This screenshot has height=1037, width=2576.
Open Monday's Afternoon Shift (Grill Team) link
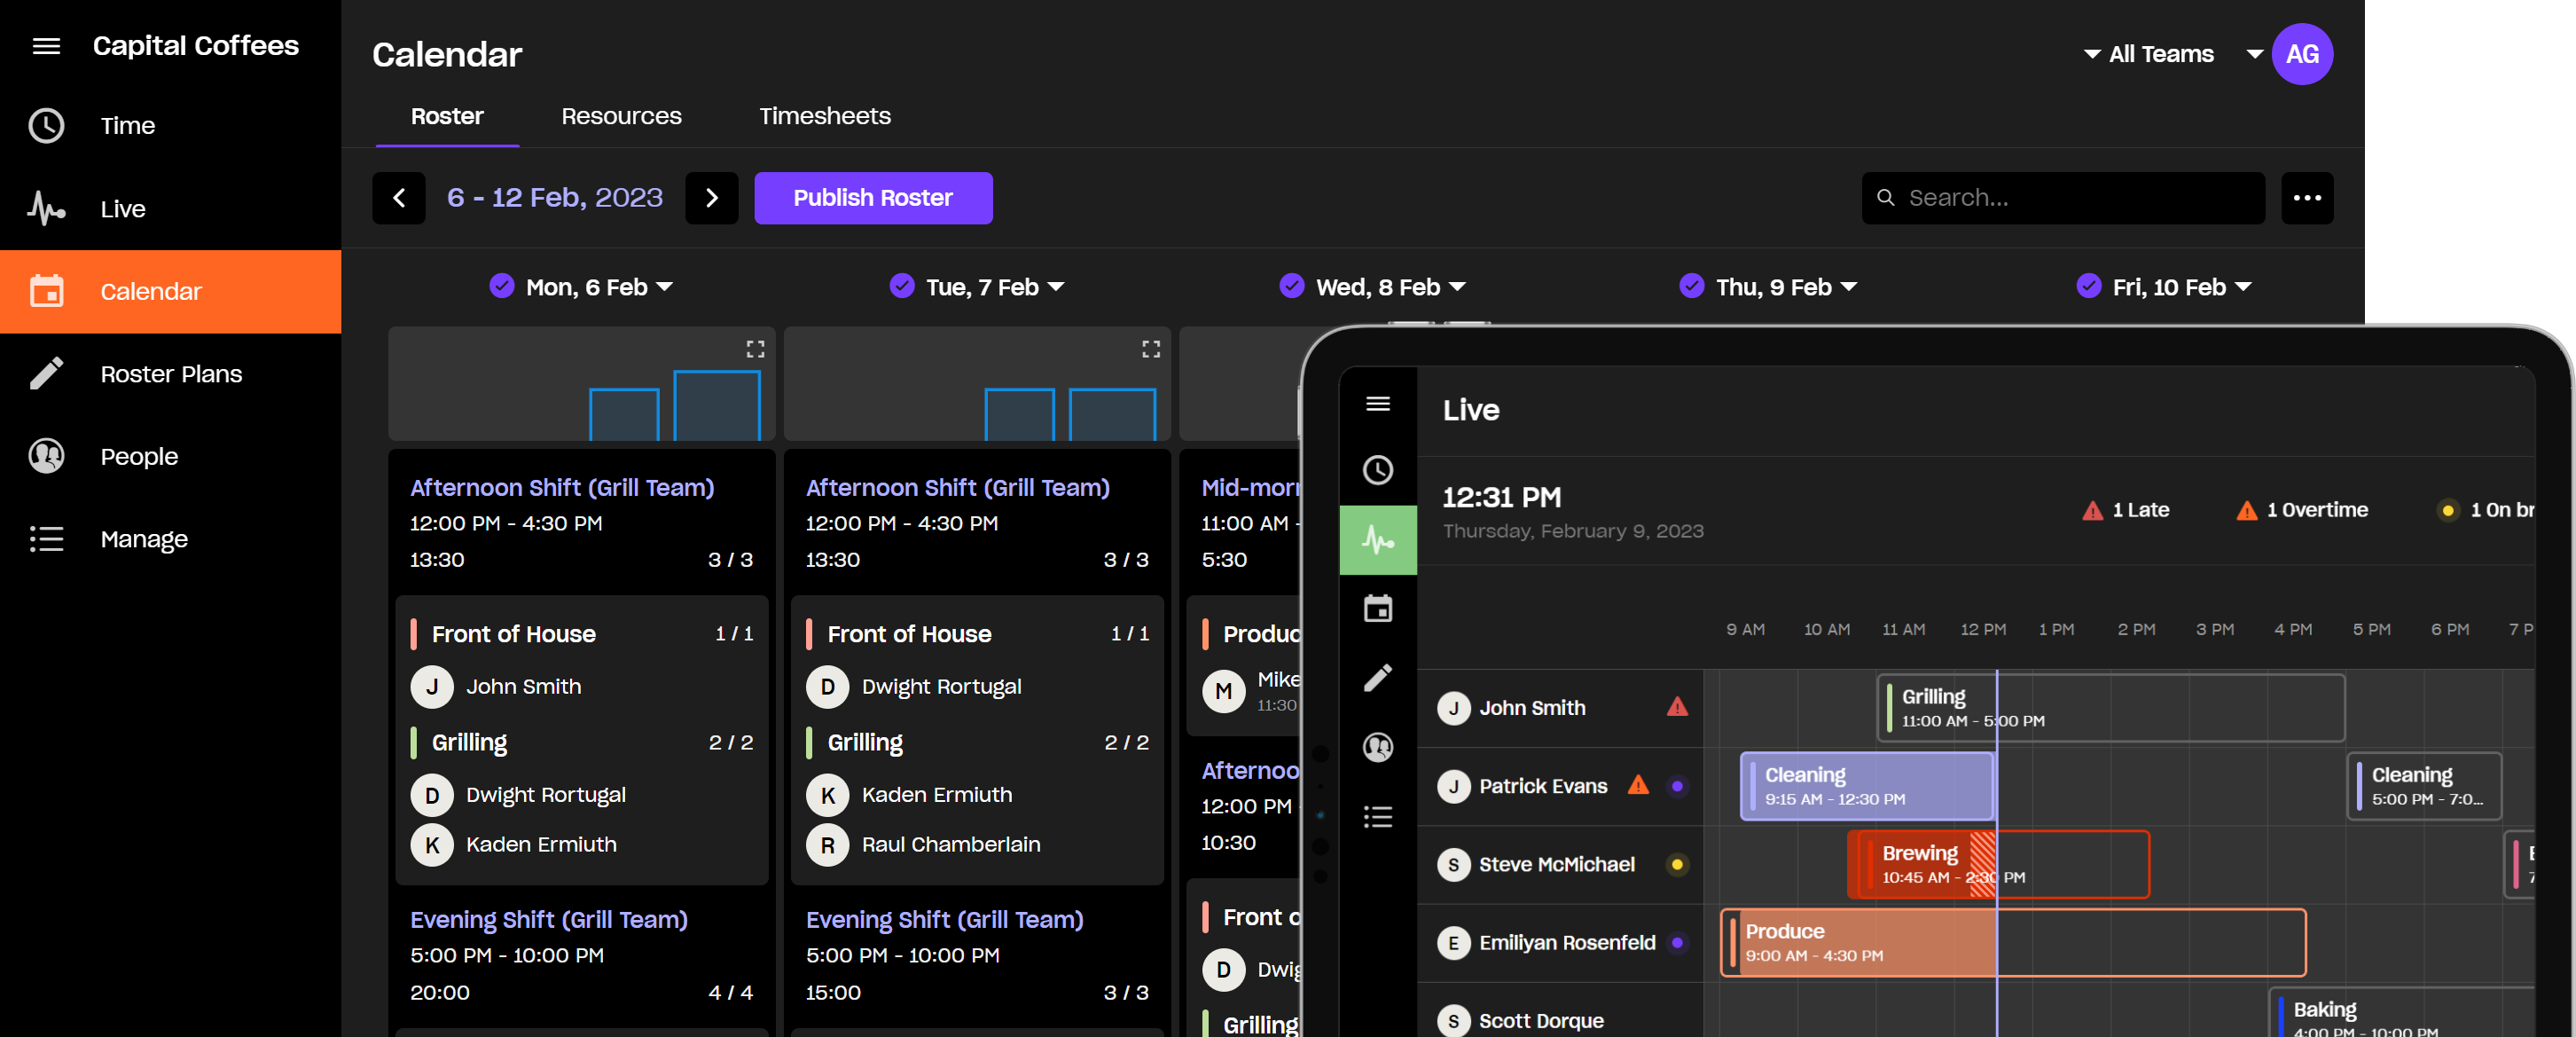[x=561, y=488]
